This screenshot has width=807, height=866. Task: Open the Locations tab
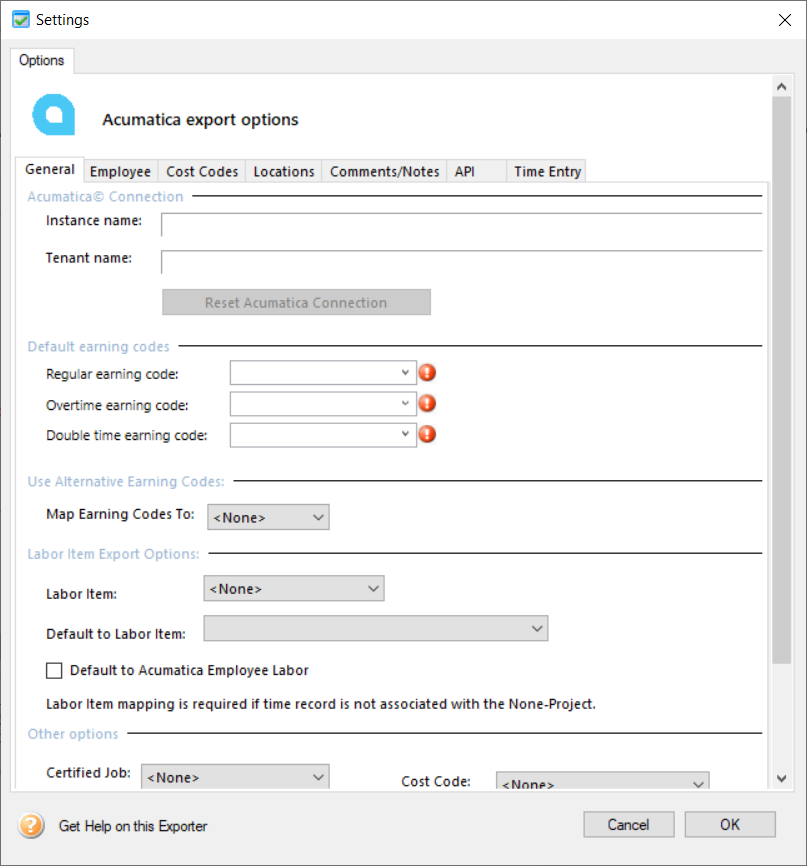pos(284,172)
